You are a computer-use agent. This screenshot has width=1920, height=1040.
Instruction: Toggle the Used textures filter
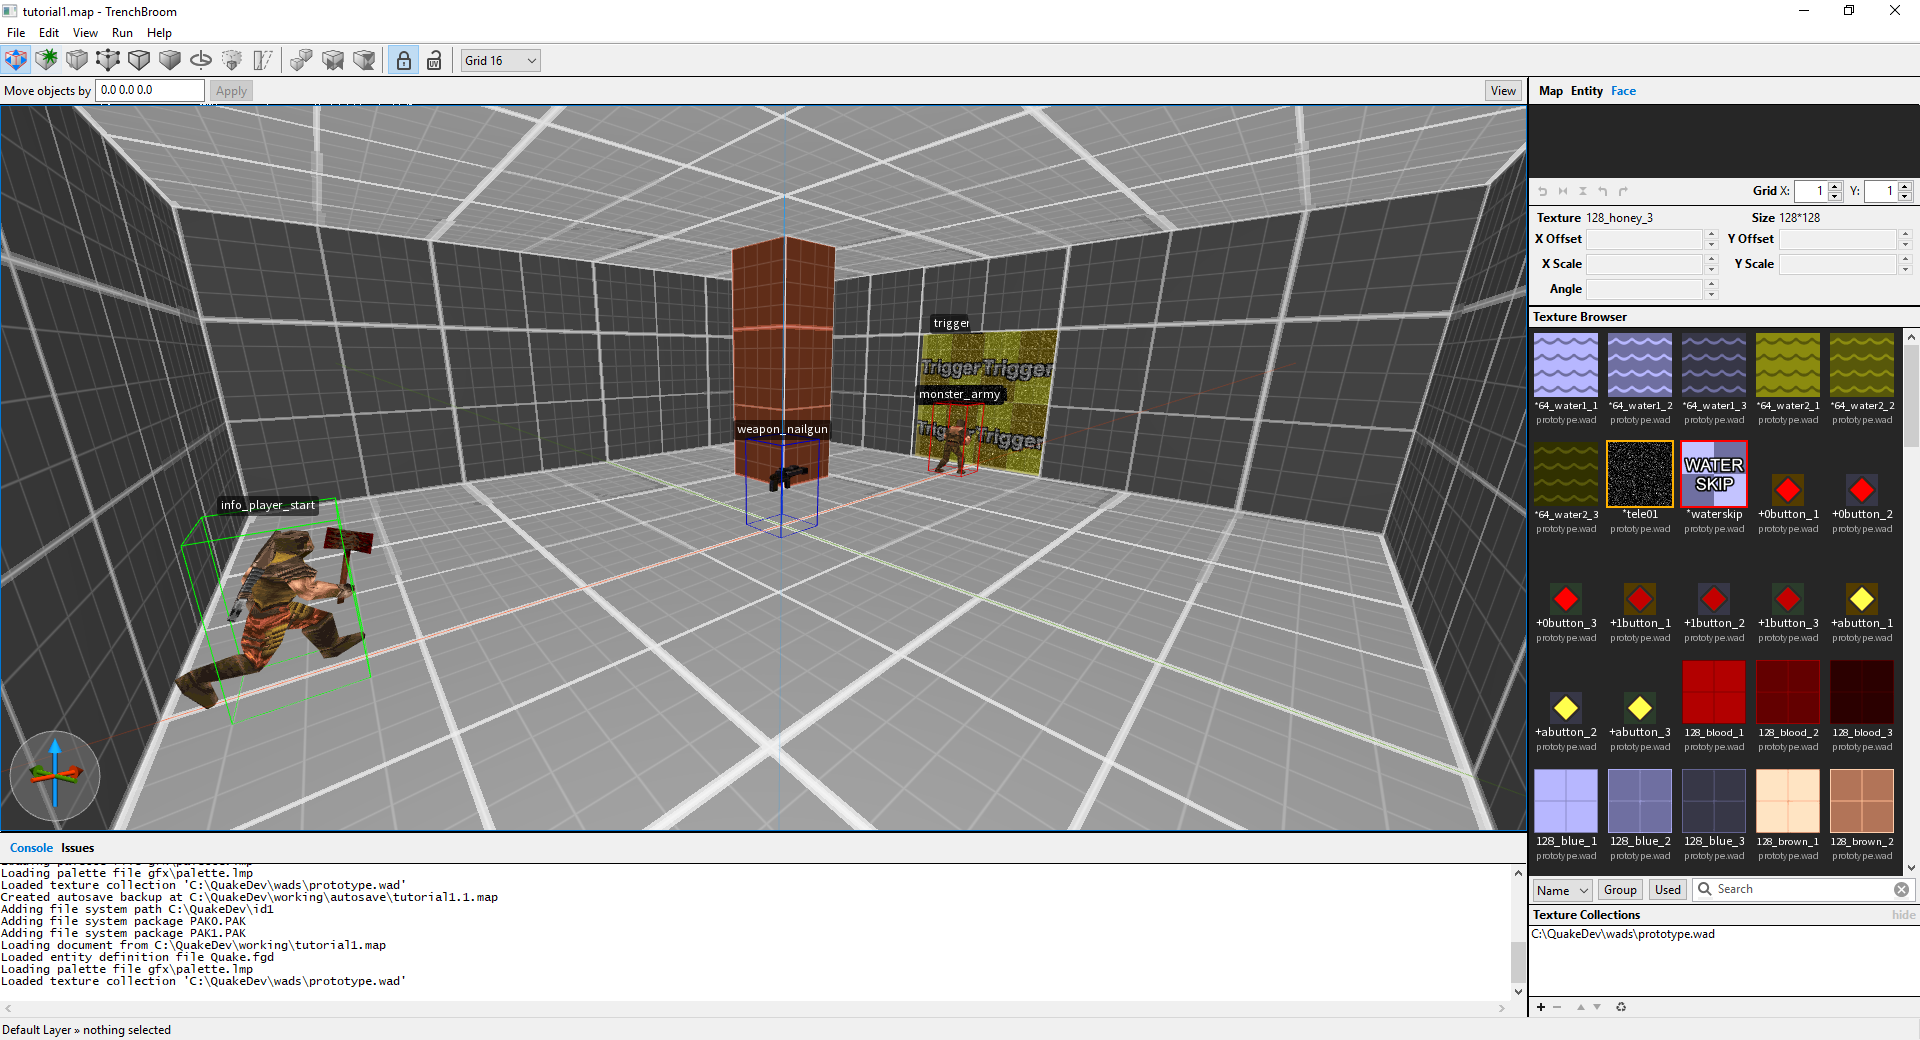point(1668,890)
